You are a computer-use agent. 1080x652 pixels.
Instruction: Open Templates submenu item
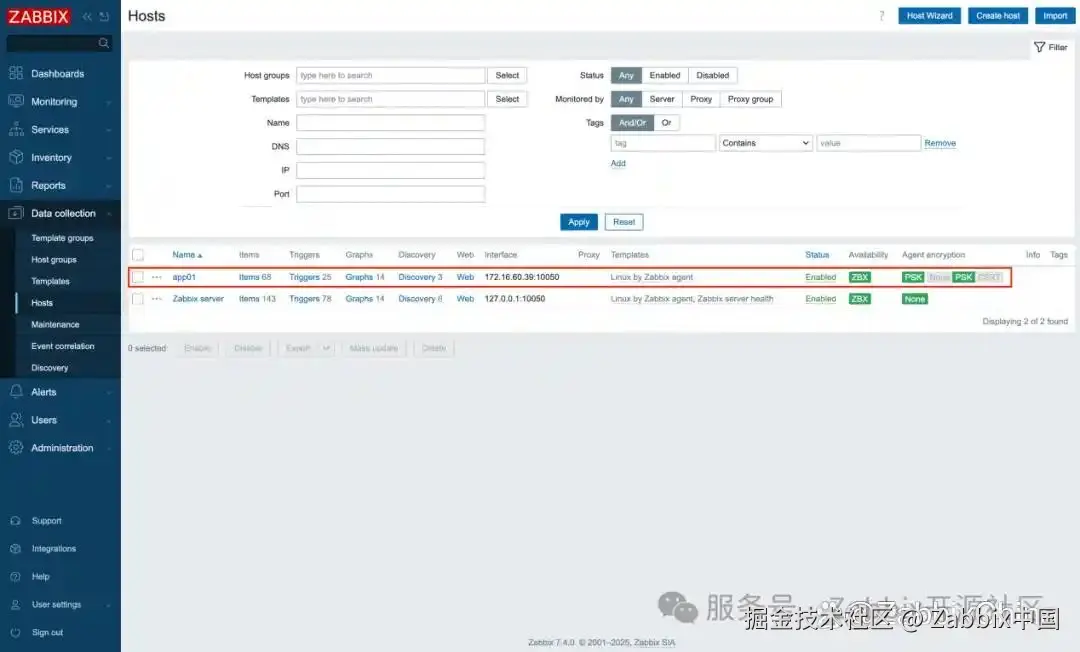point(50,282)
